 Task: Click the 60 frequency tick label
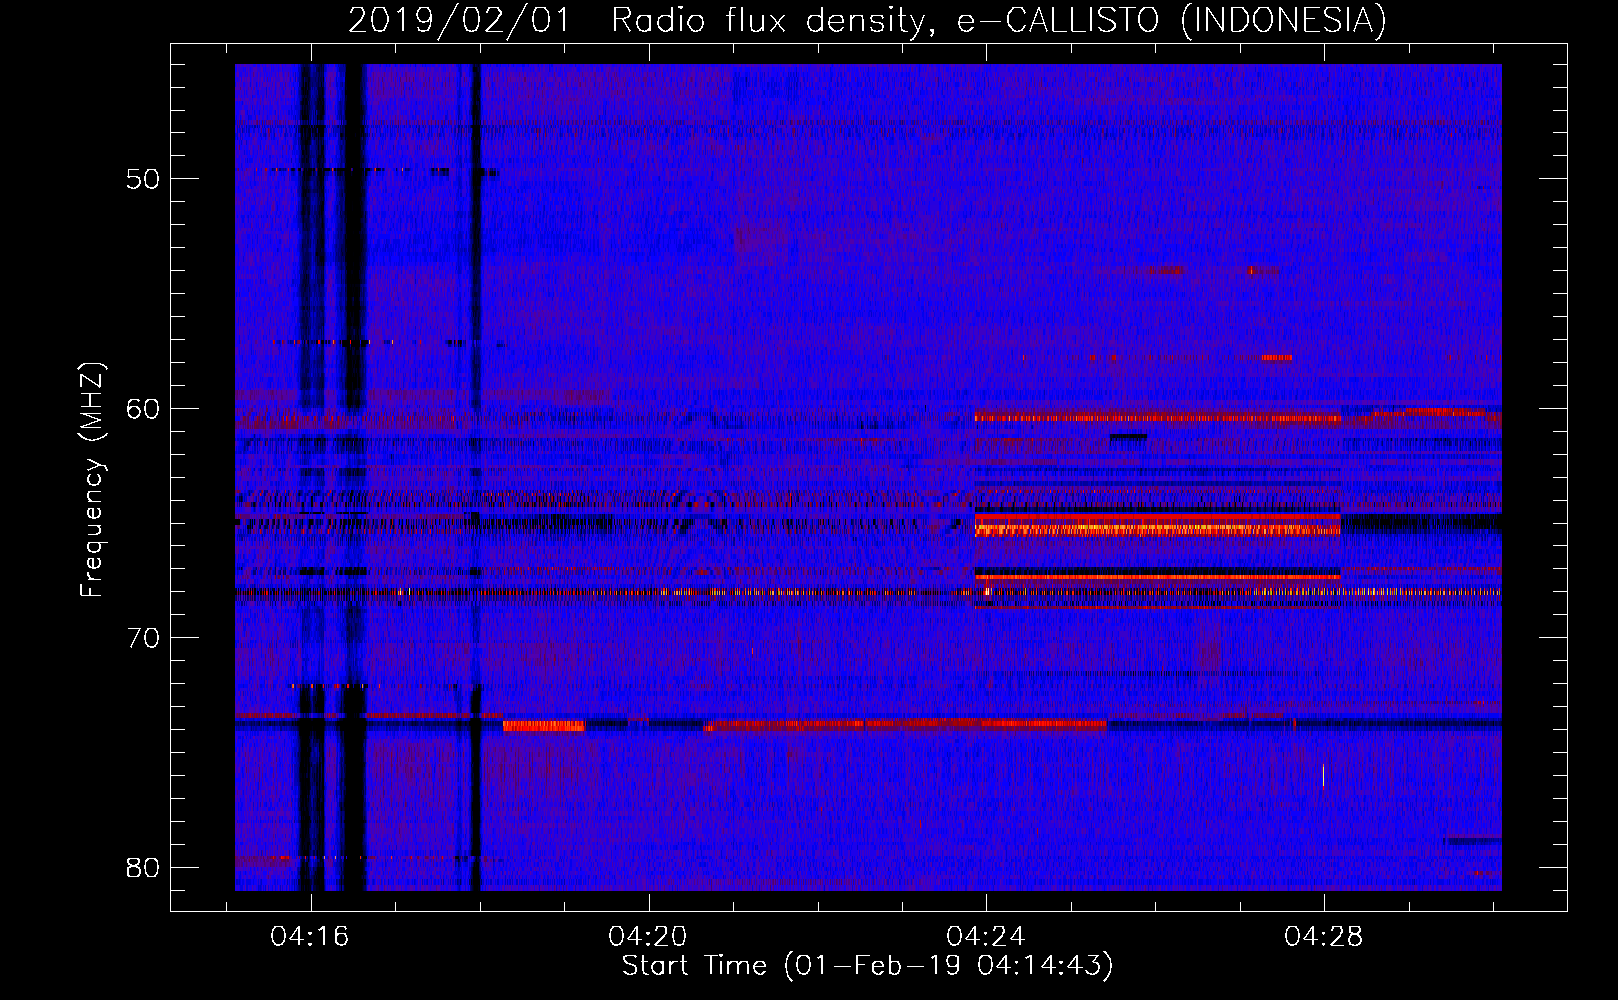pos(143,408)
